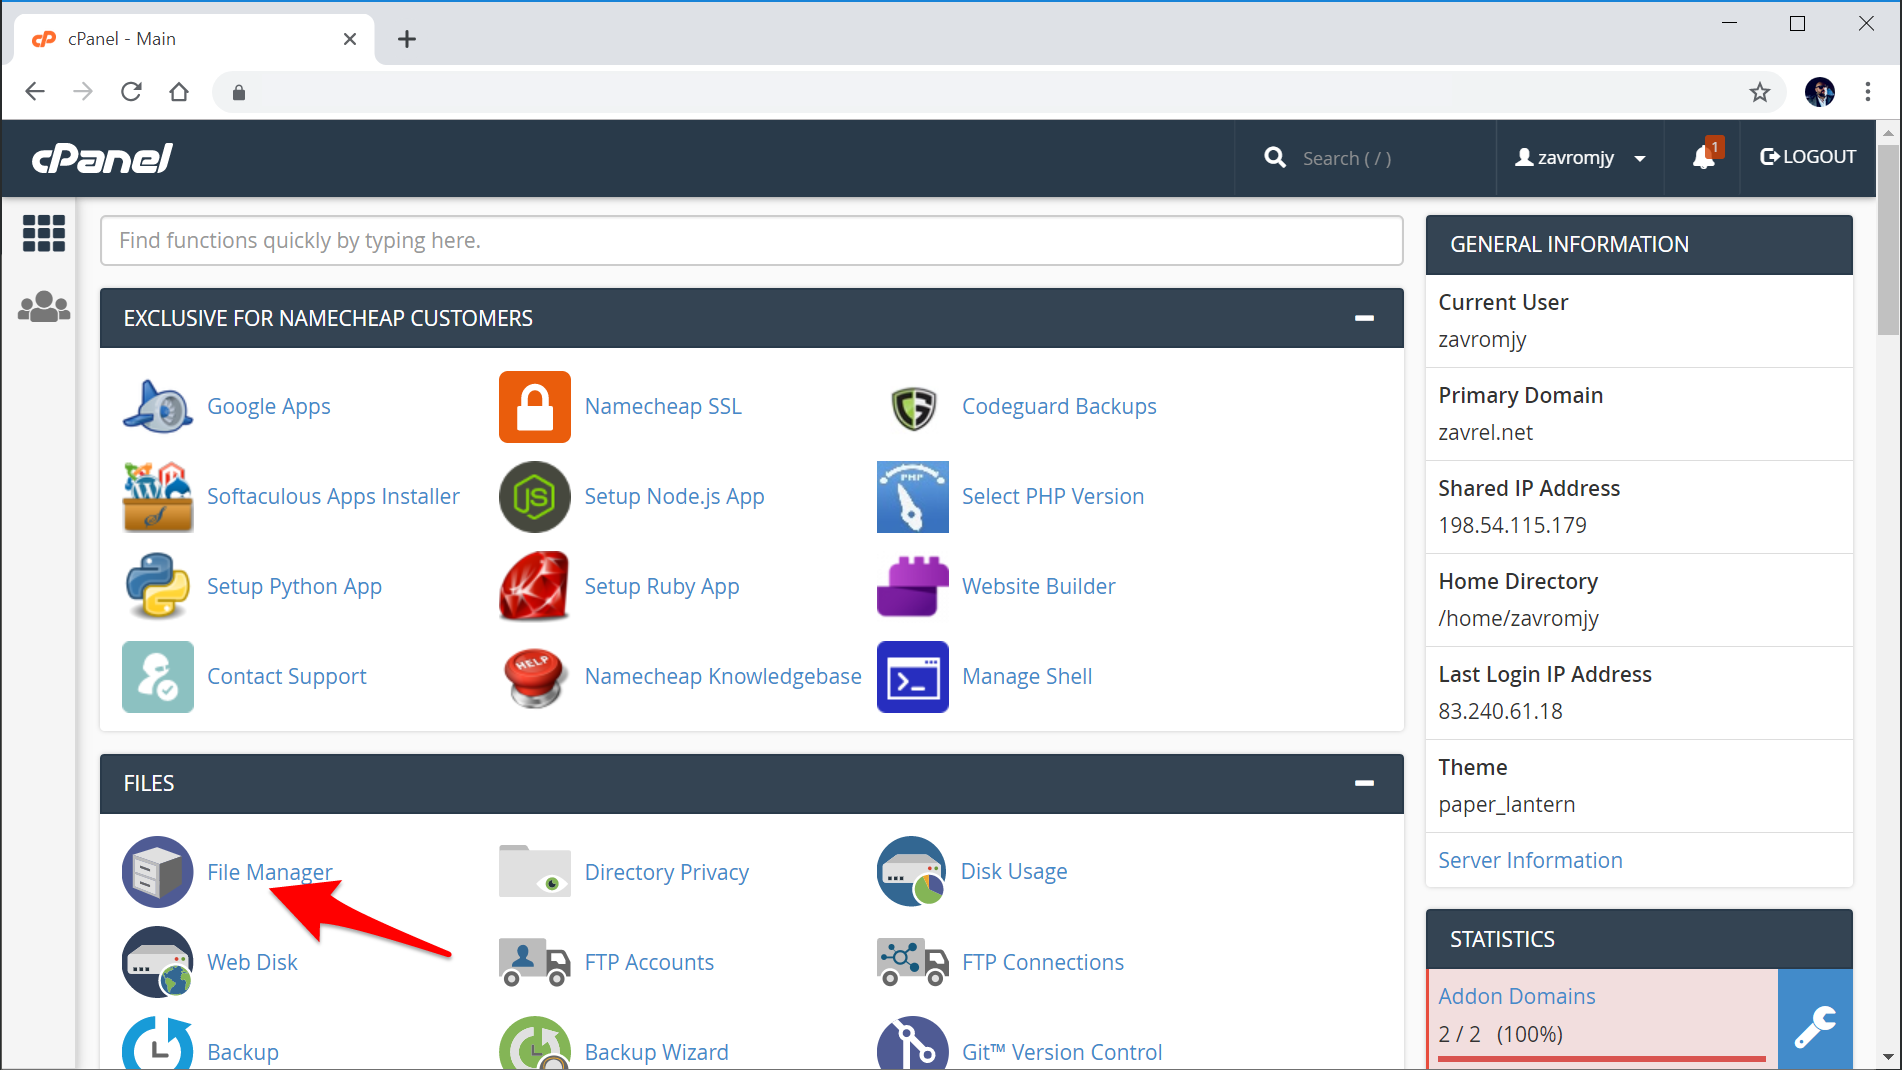Screen dimensions: 1902x1070
Task: Expand the zavromjy user dropdown
Action: pyautogui.click(x=1580, y=157)
